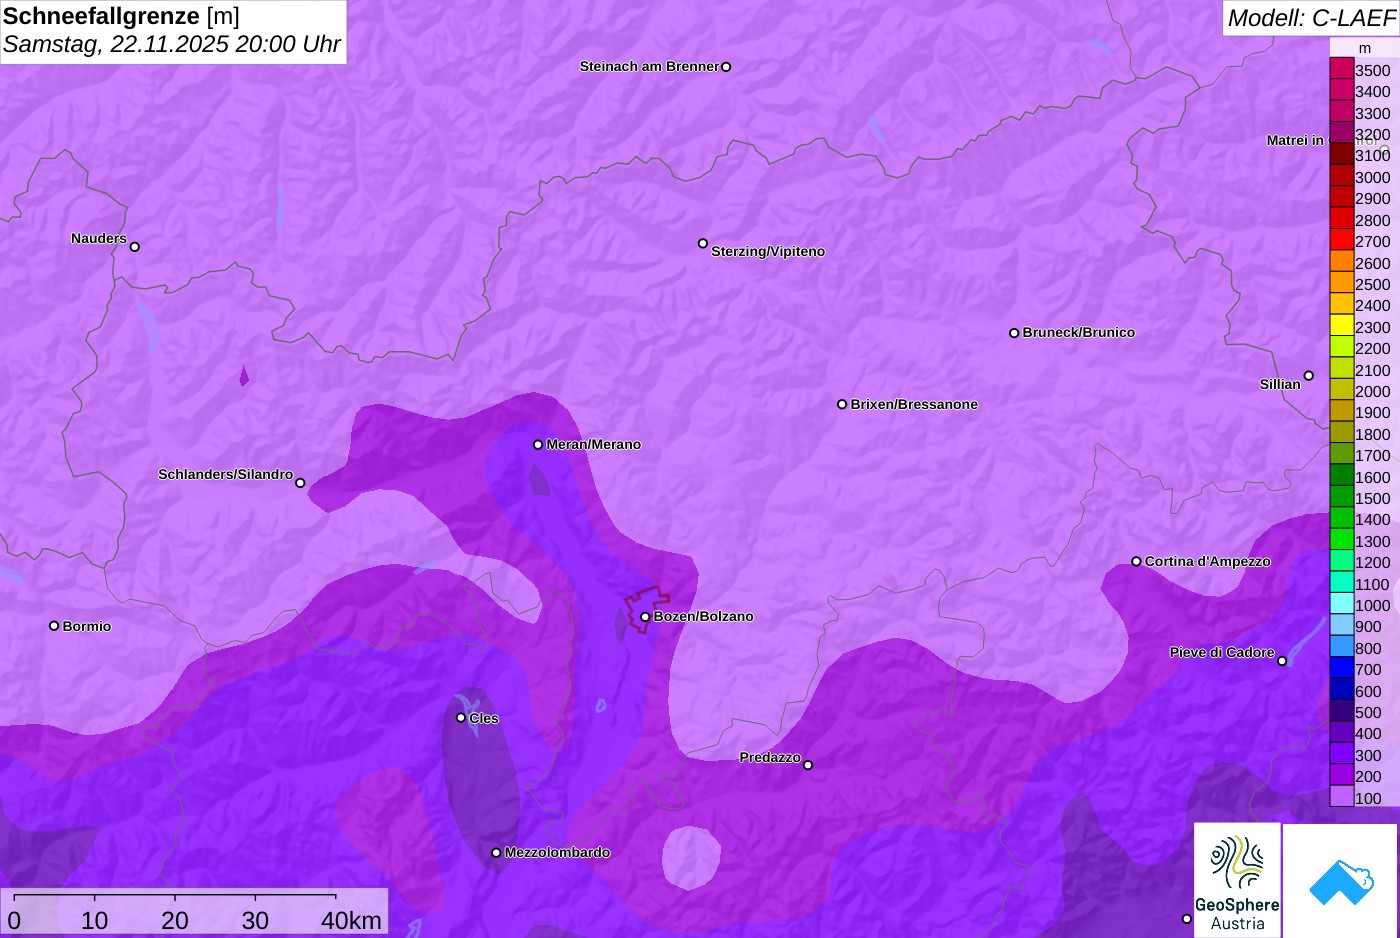Select the Nauders location marker dot
1400x938 pixels.
[135, 247]
